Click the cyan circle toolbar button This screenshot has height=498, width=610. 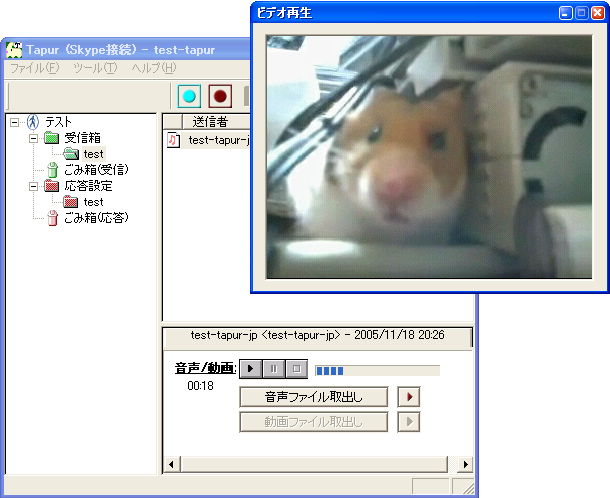pyautogui.click(x=189, y=96)
